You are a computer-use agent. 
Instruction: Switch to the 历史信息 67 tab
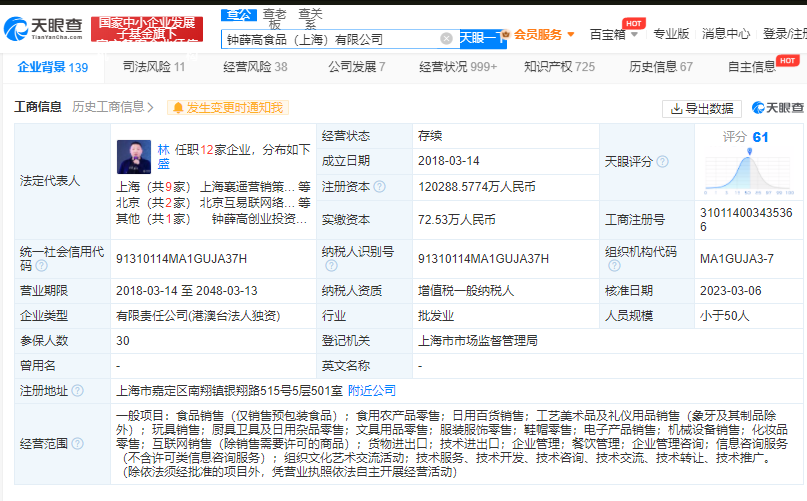[x=661, y=67]
